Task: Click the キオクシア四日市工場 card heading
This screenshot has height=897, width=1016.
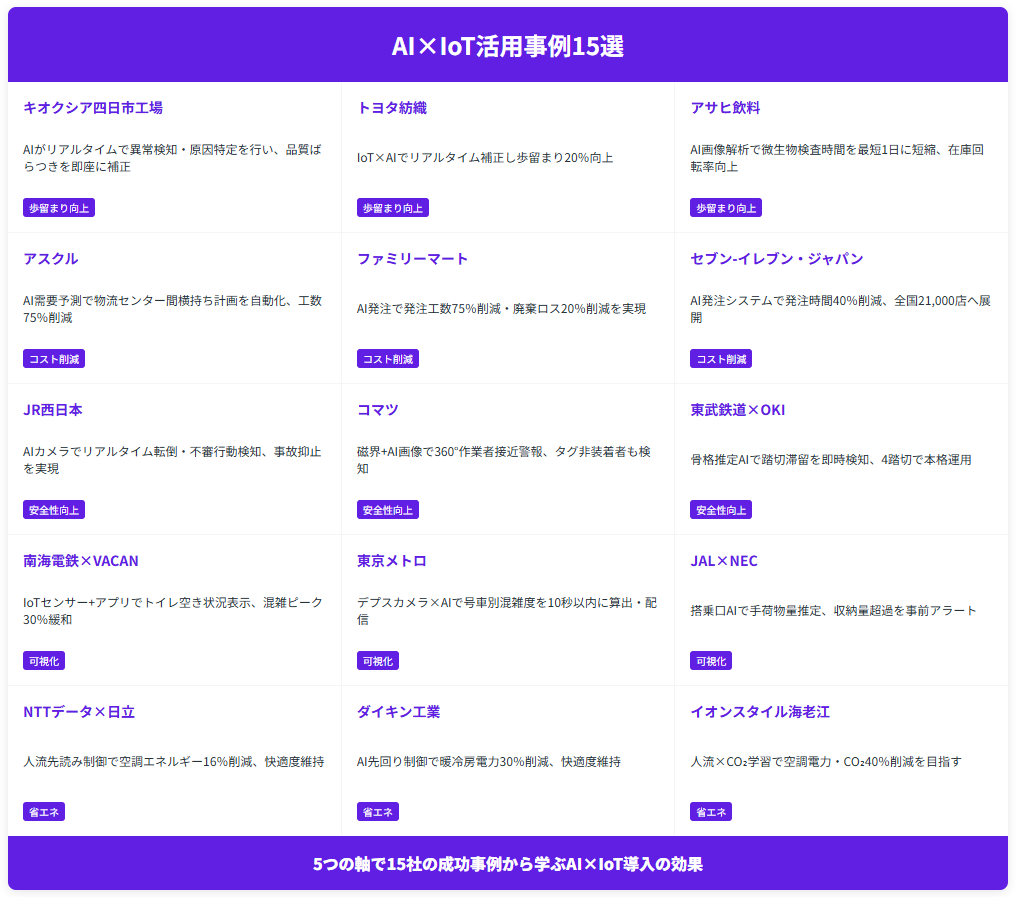Action: [93, 108]
